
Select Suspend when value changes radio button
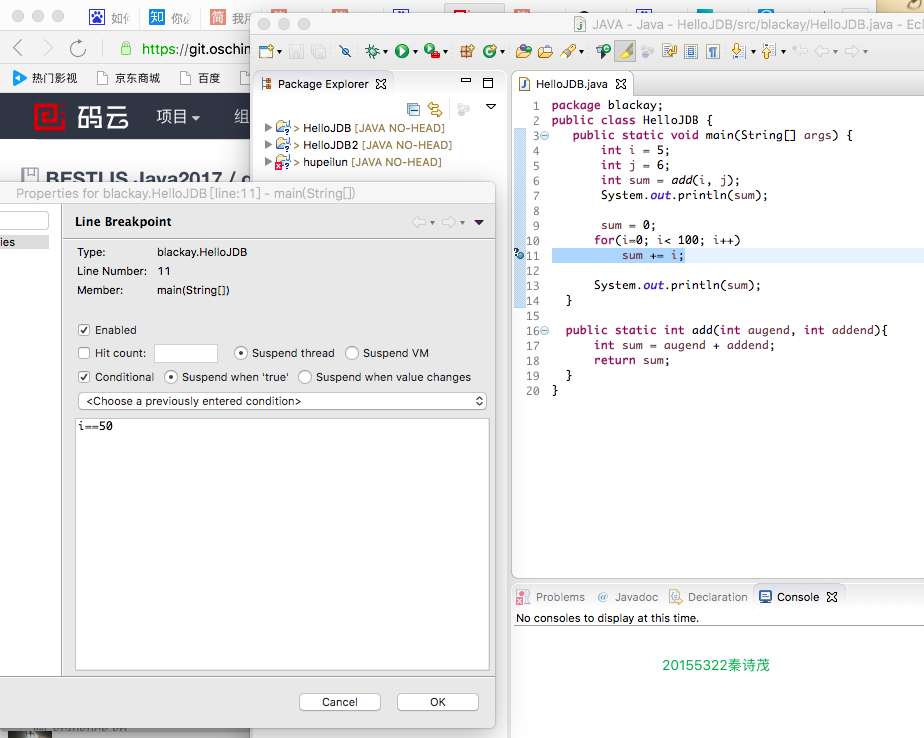(305, 377)
